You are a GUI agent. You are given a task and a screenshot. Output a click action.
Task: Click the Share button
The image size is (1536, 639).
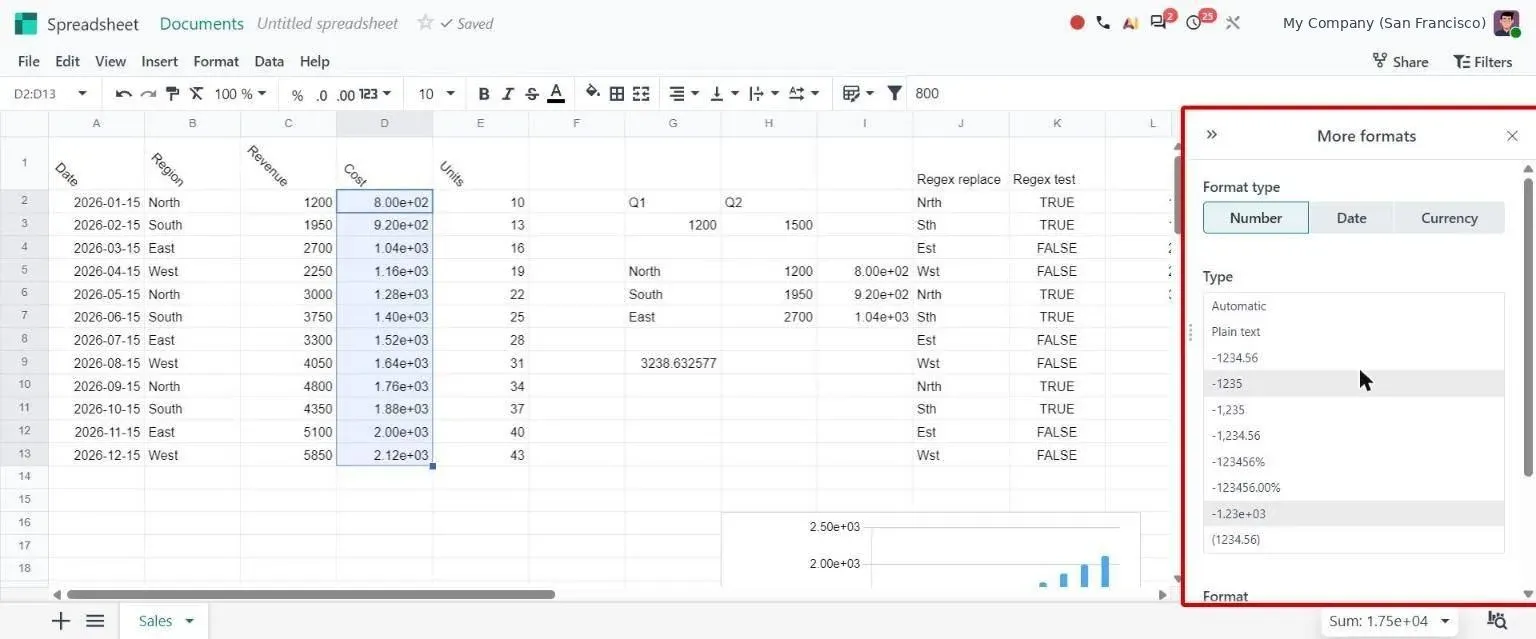pos(1400,61)
